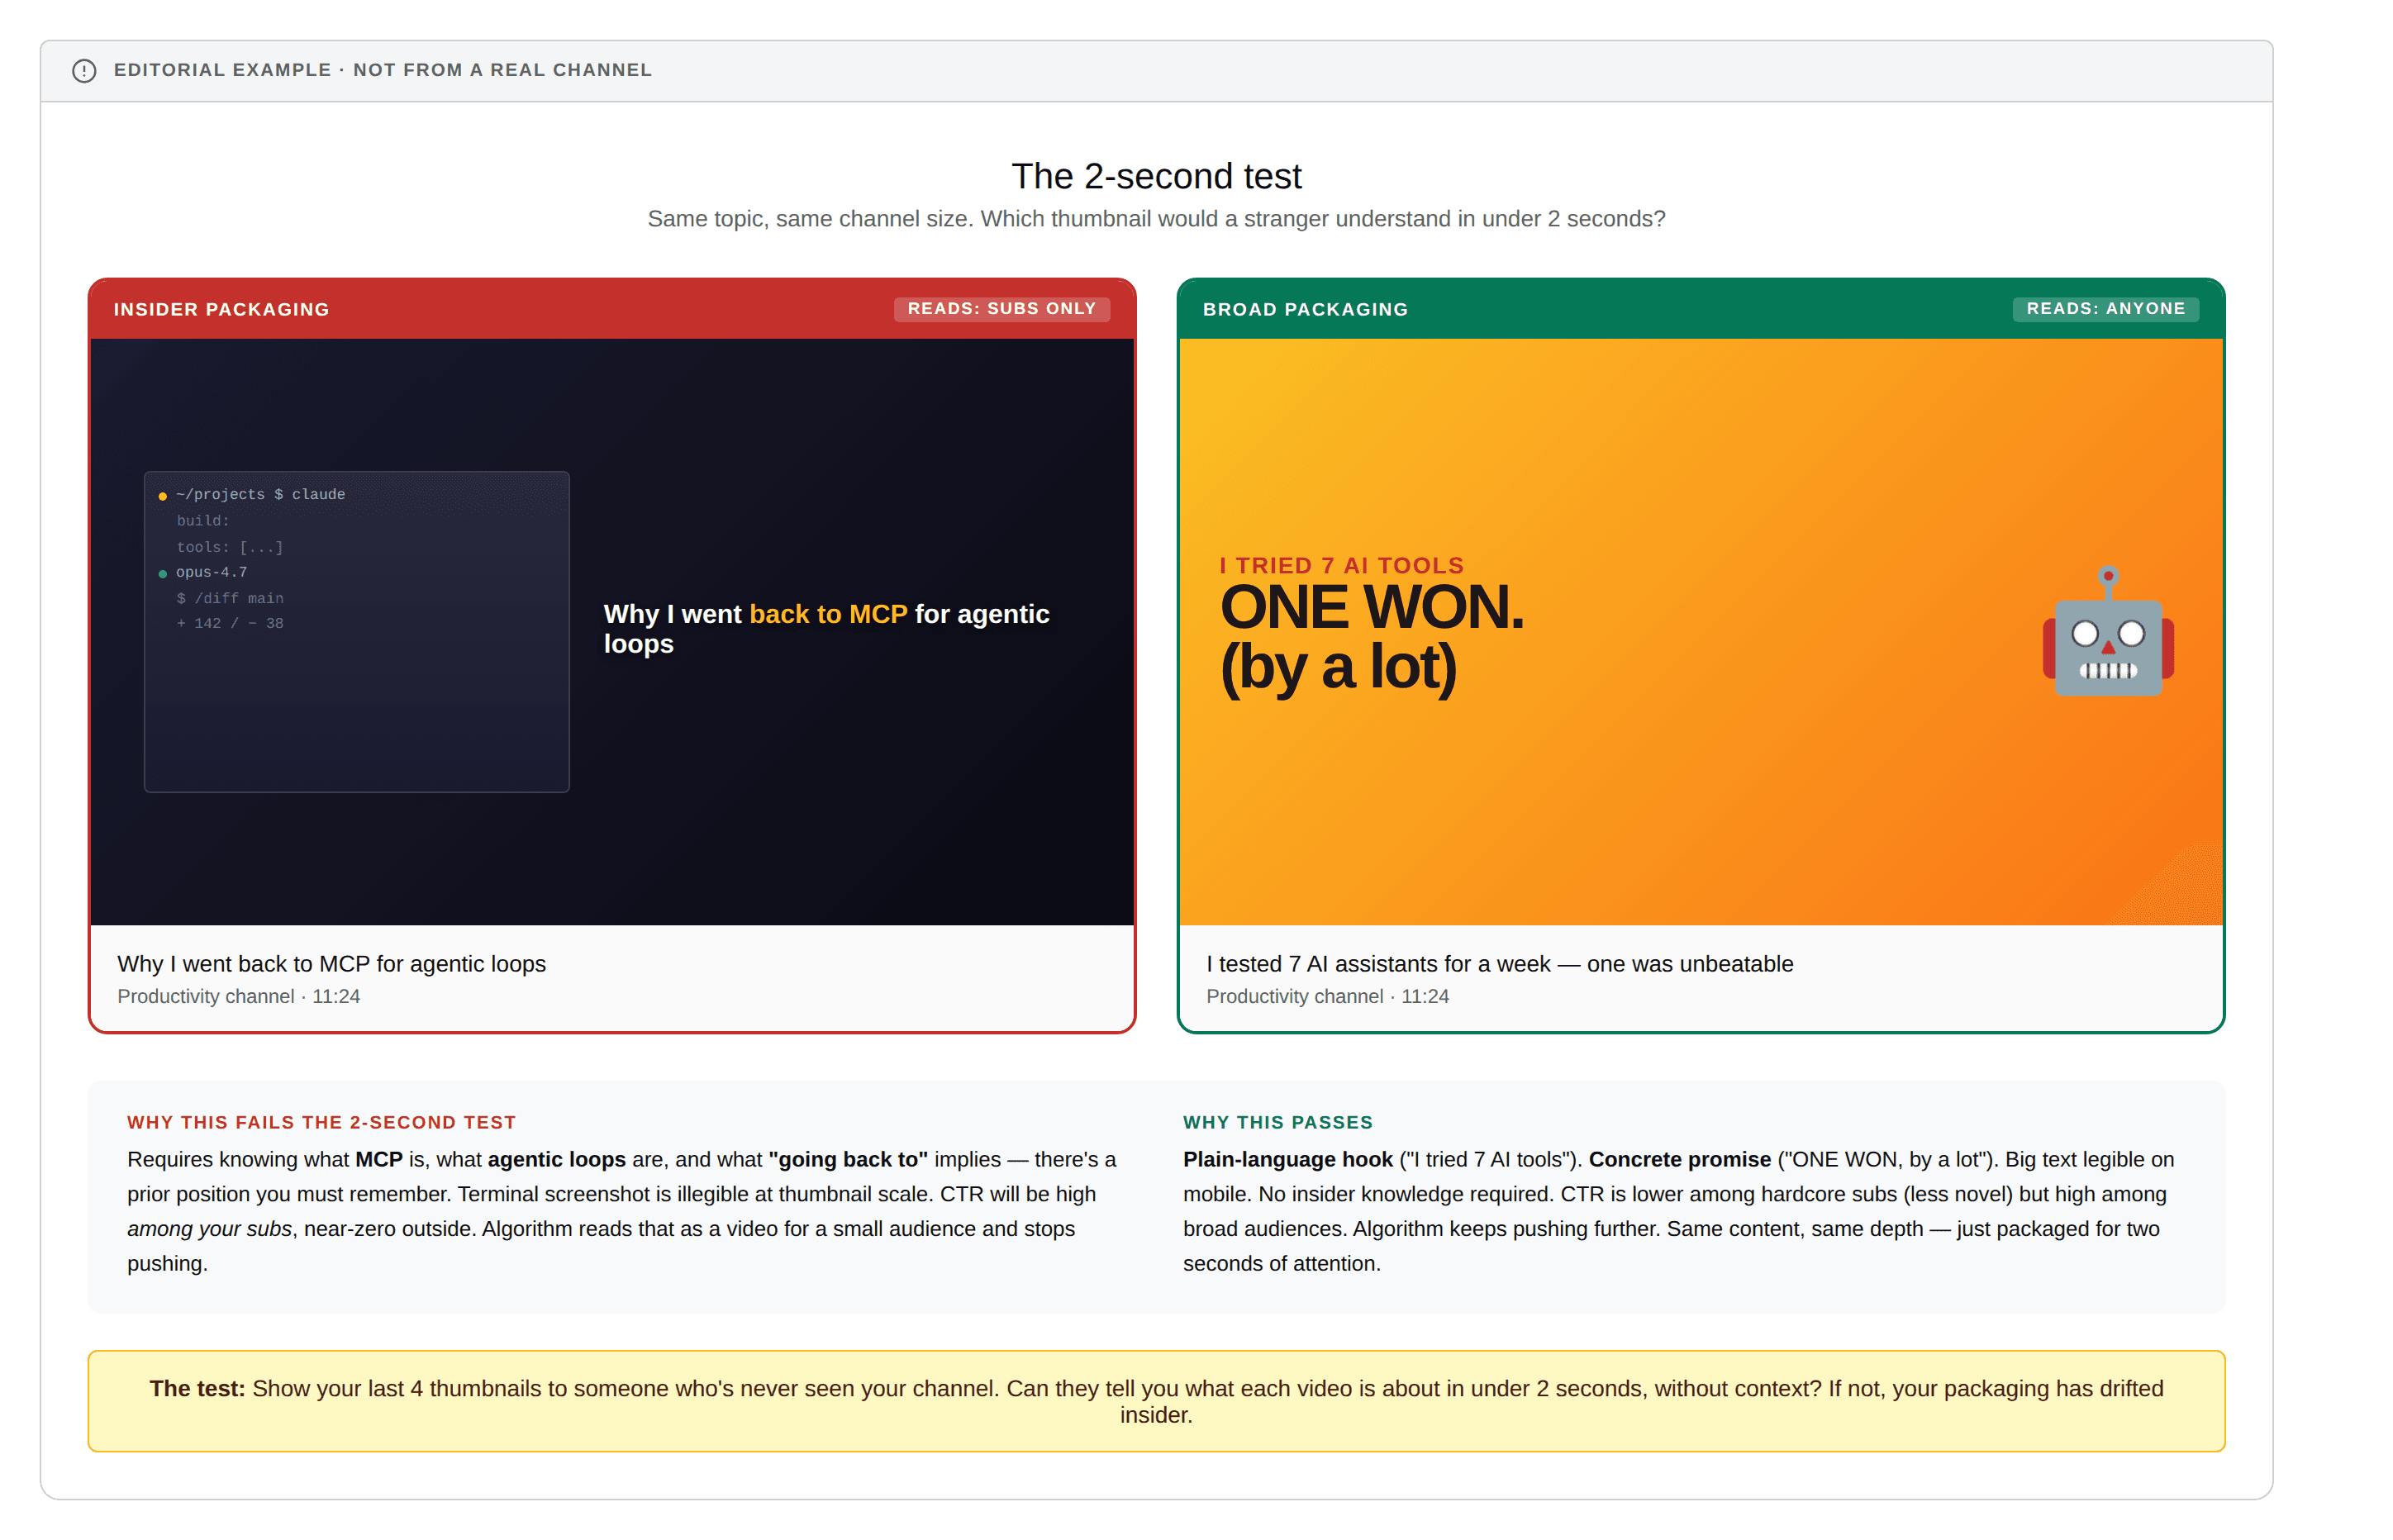Click the large 'ONE WON.' thumbnail text
The width and height of the screenshot is (2393, 1540).
pyautogui.click(x=1371, y=607)
